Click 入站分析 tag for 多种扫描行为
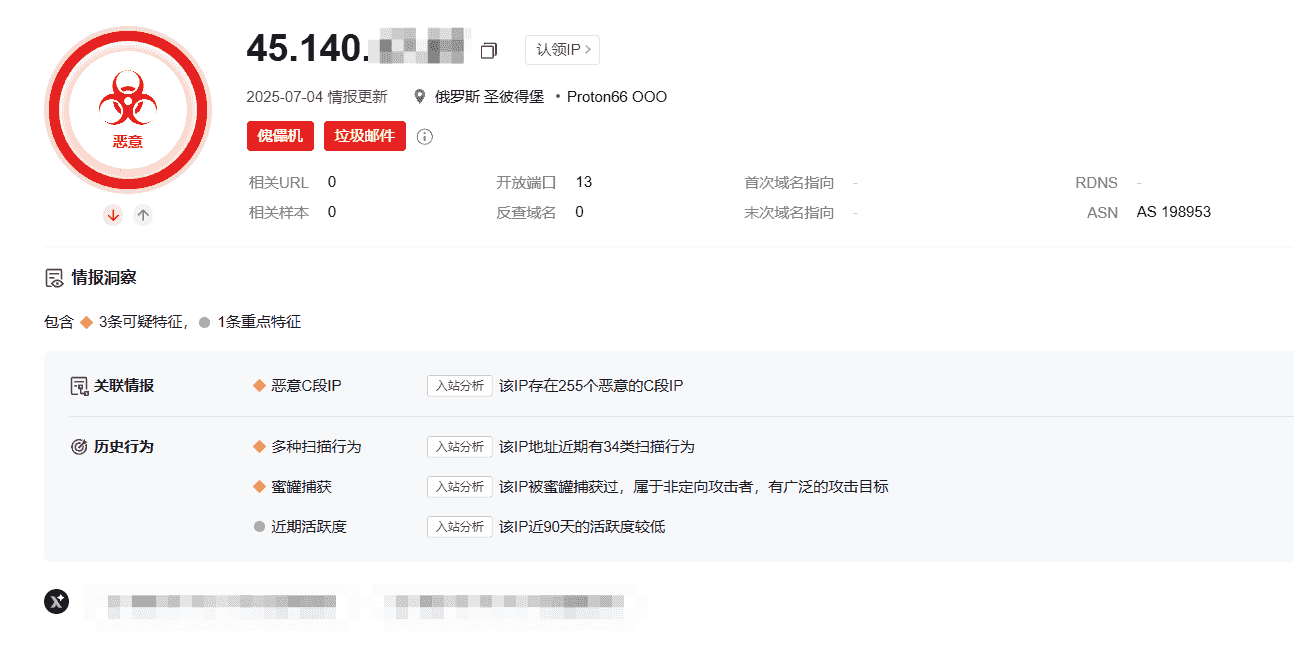This screenshot has height=645, width=1294. 459,447
